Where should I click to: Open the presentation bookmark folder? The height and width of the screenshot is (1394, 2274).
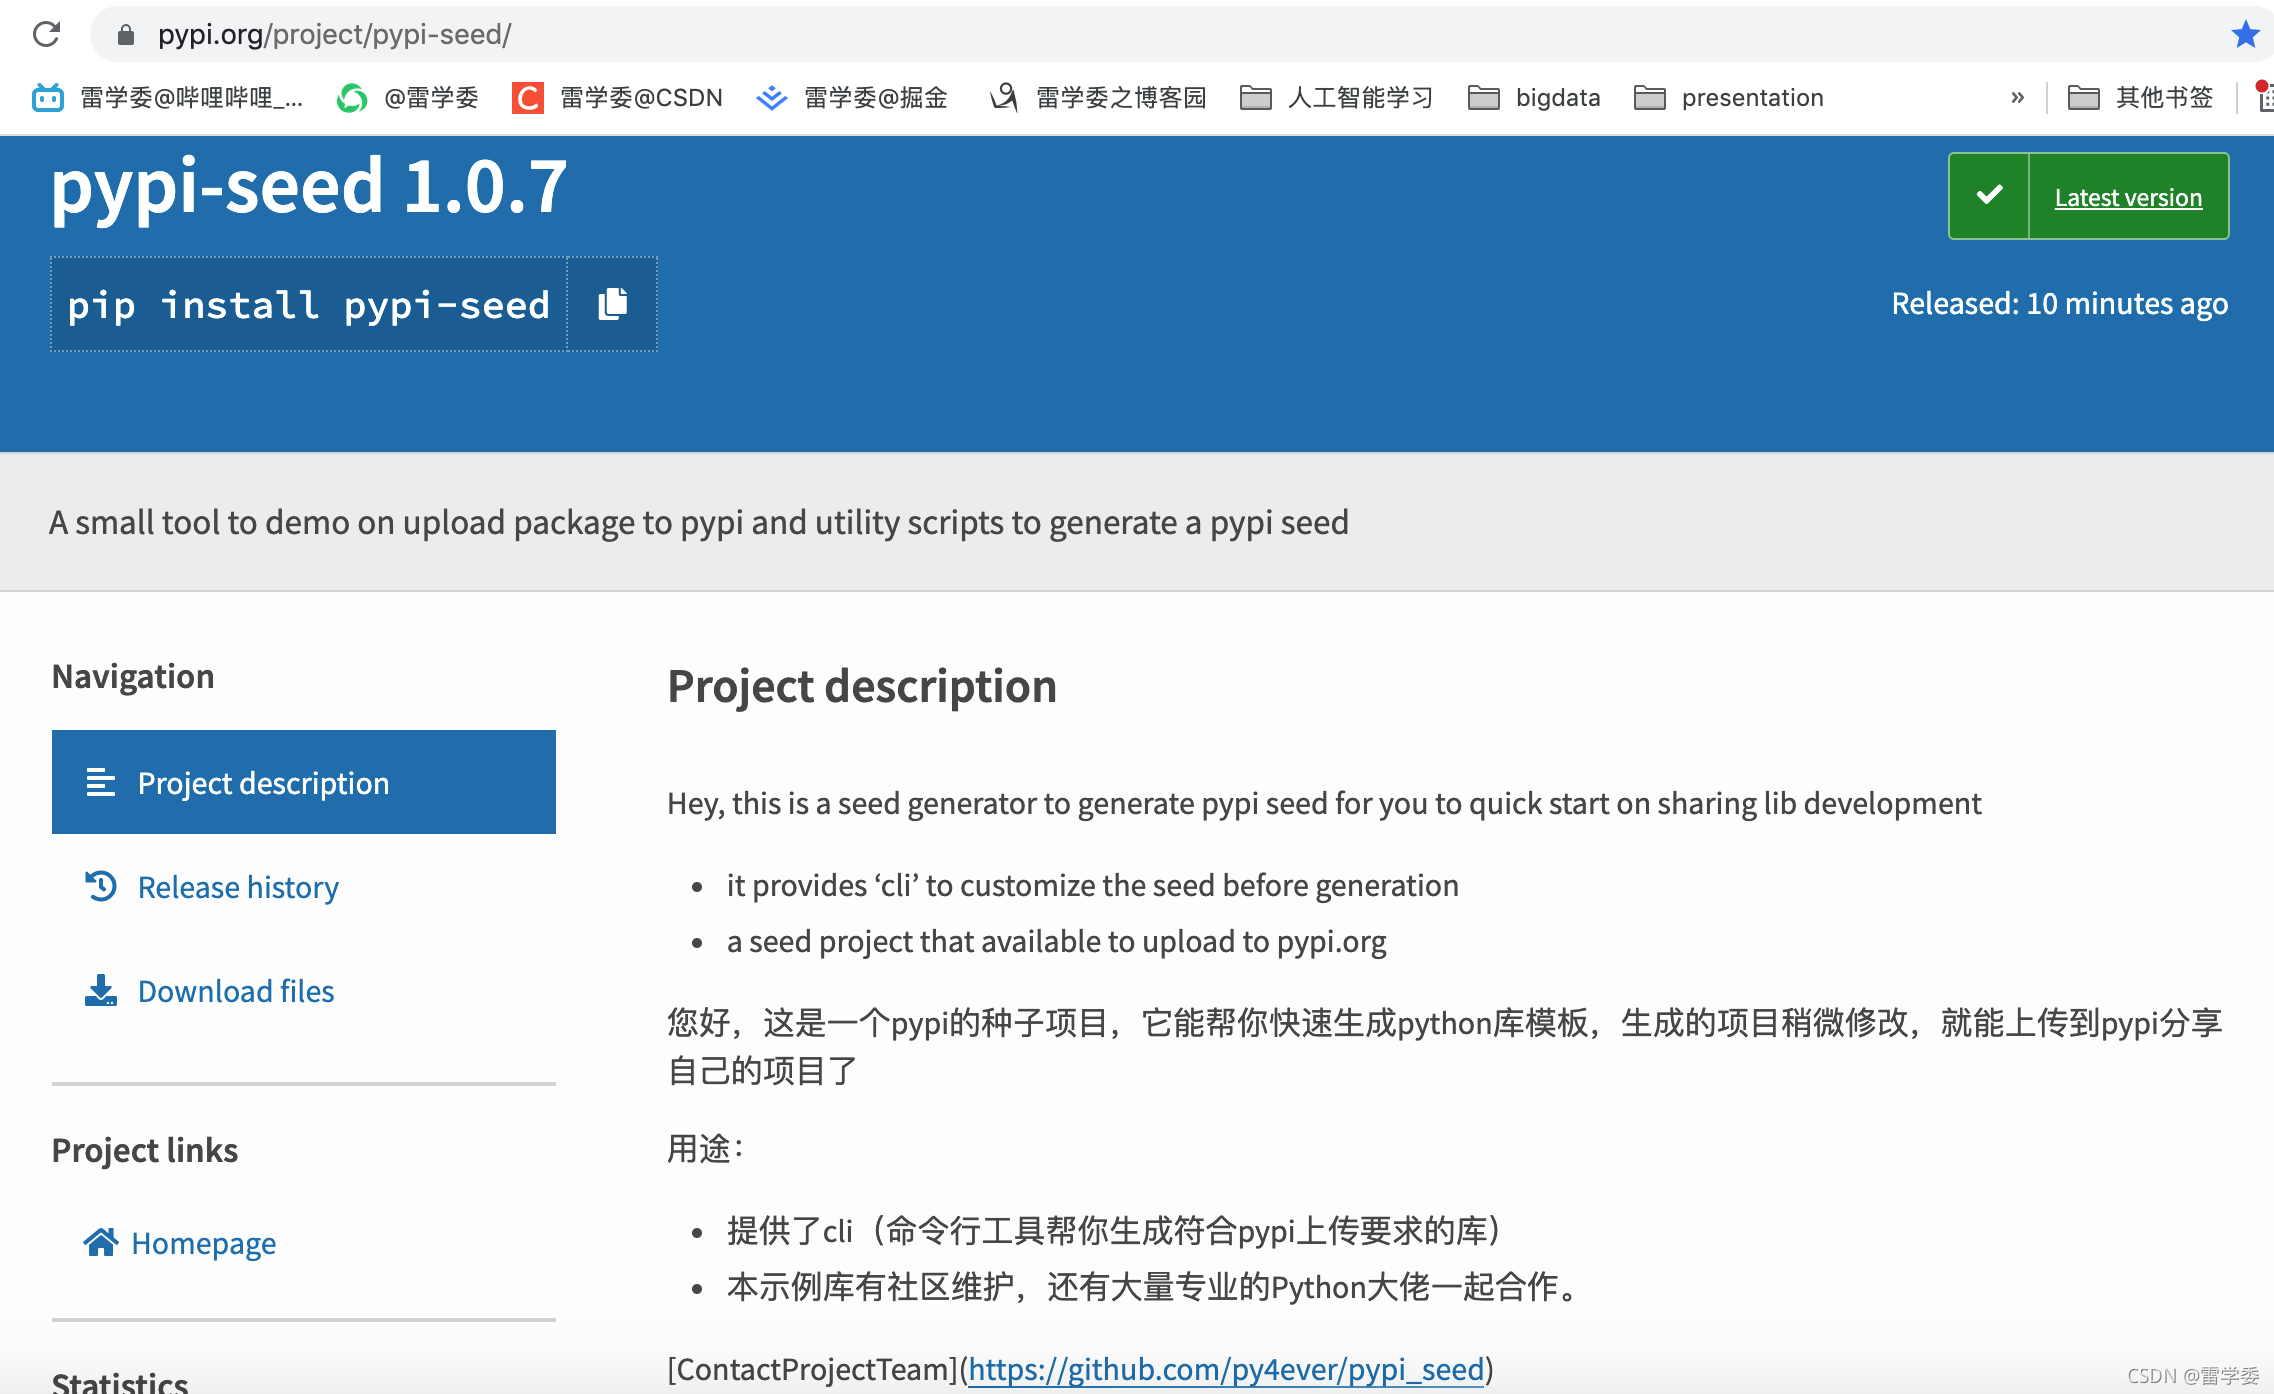point(1729,97)
